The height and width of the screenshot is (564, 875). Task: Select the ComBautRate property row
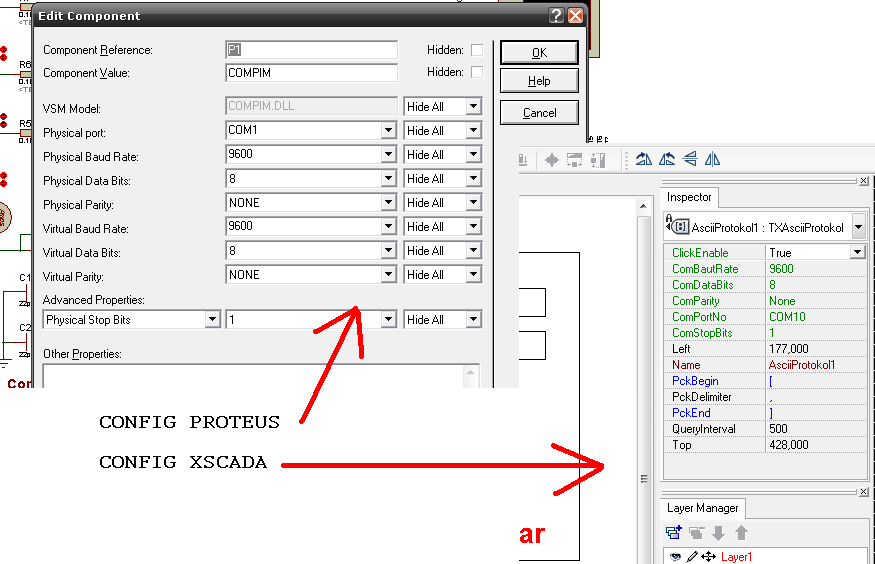tap(765, 269)
